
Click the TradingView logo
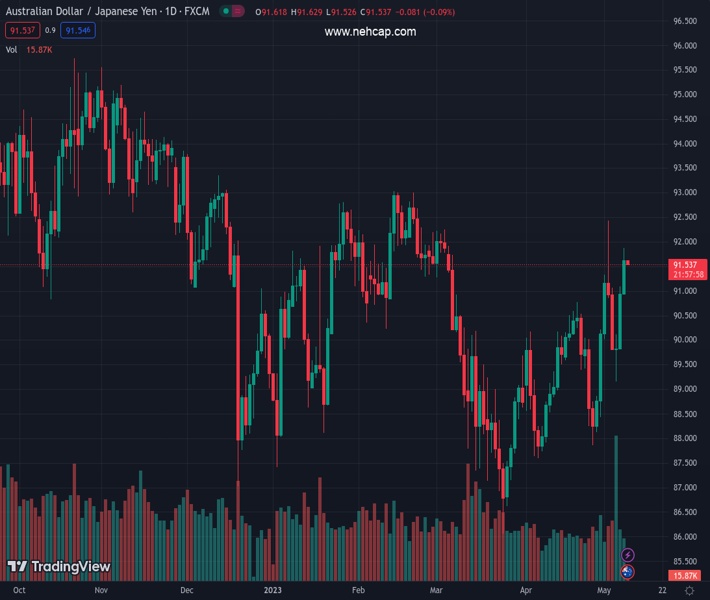(59, 567)
